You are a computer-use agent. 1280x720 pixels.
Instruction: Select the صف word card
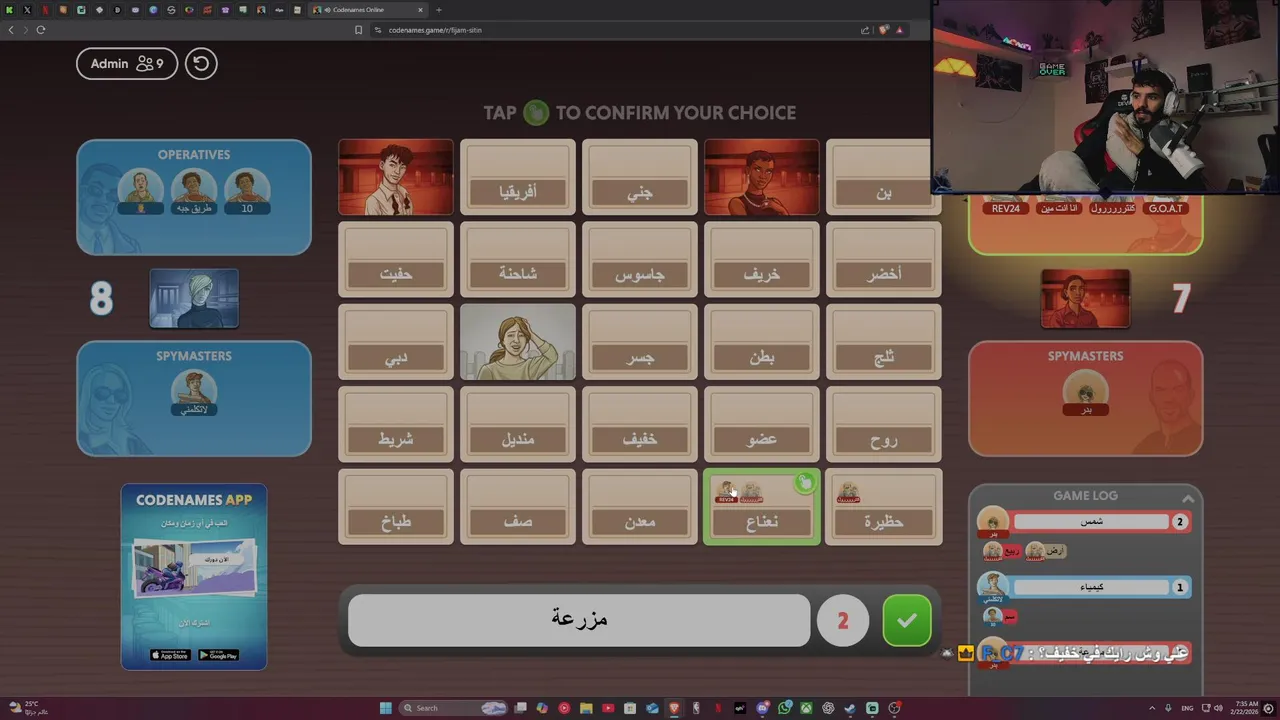pos(518,508)
